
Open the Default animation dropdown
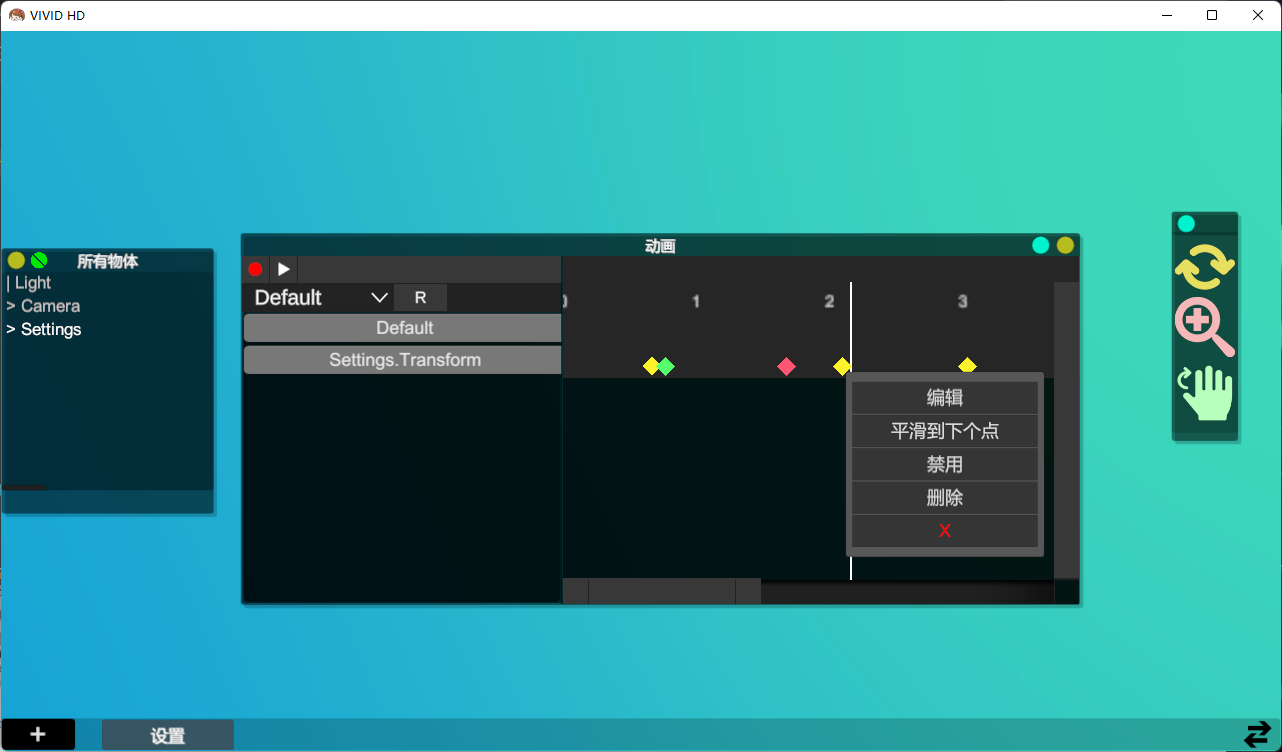pos(320,297)
